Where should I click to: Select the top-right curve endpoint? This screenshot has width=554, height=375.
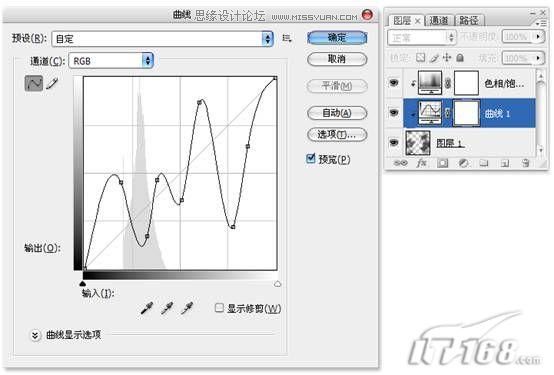click(x=275, y=78)
